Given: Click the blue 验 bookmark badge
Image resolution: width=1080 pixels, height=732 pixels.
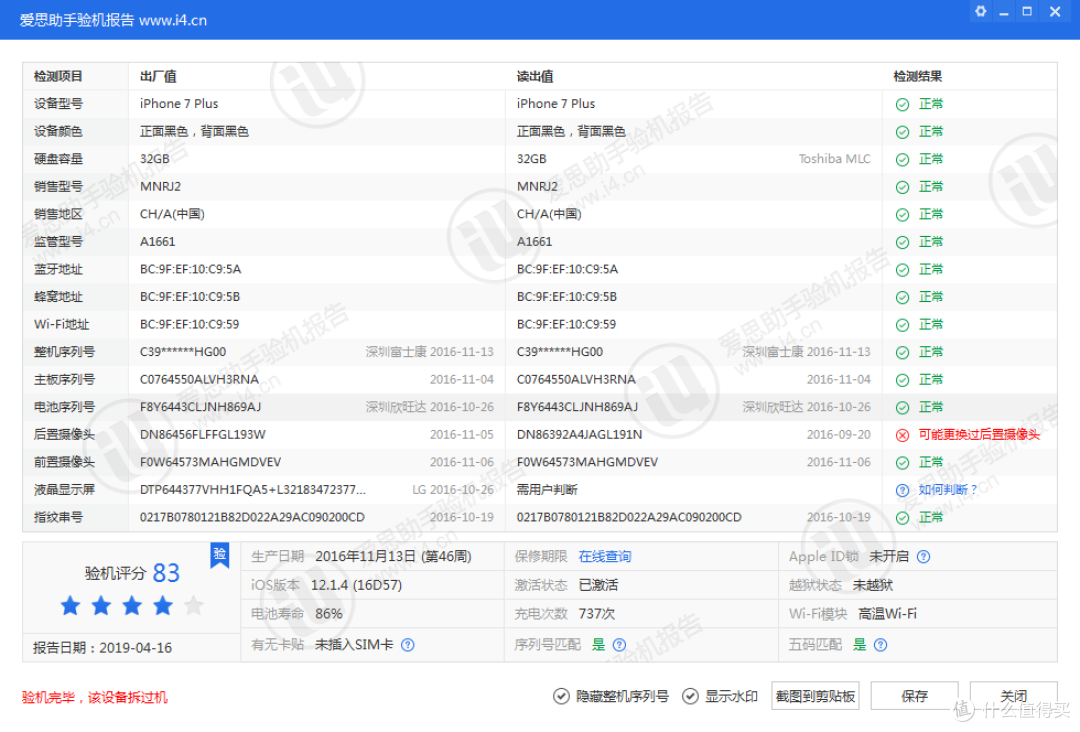Looking at the screenshot, I should [220, 555].
